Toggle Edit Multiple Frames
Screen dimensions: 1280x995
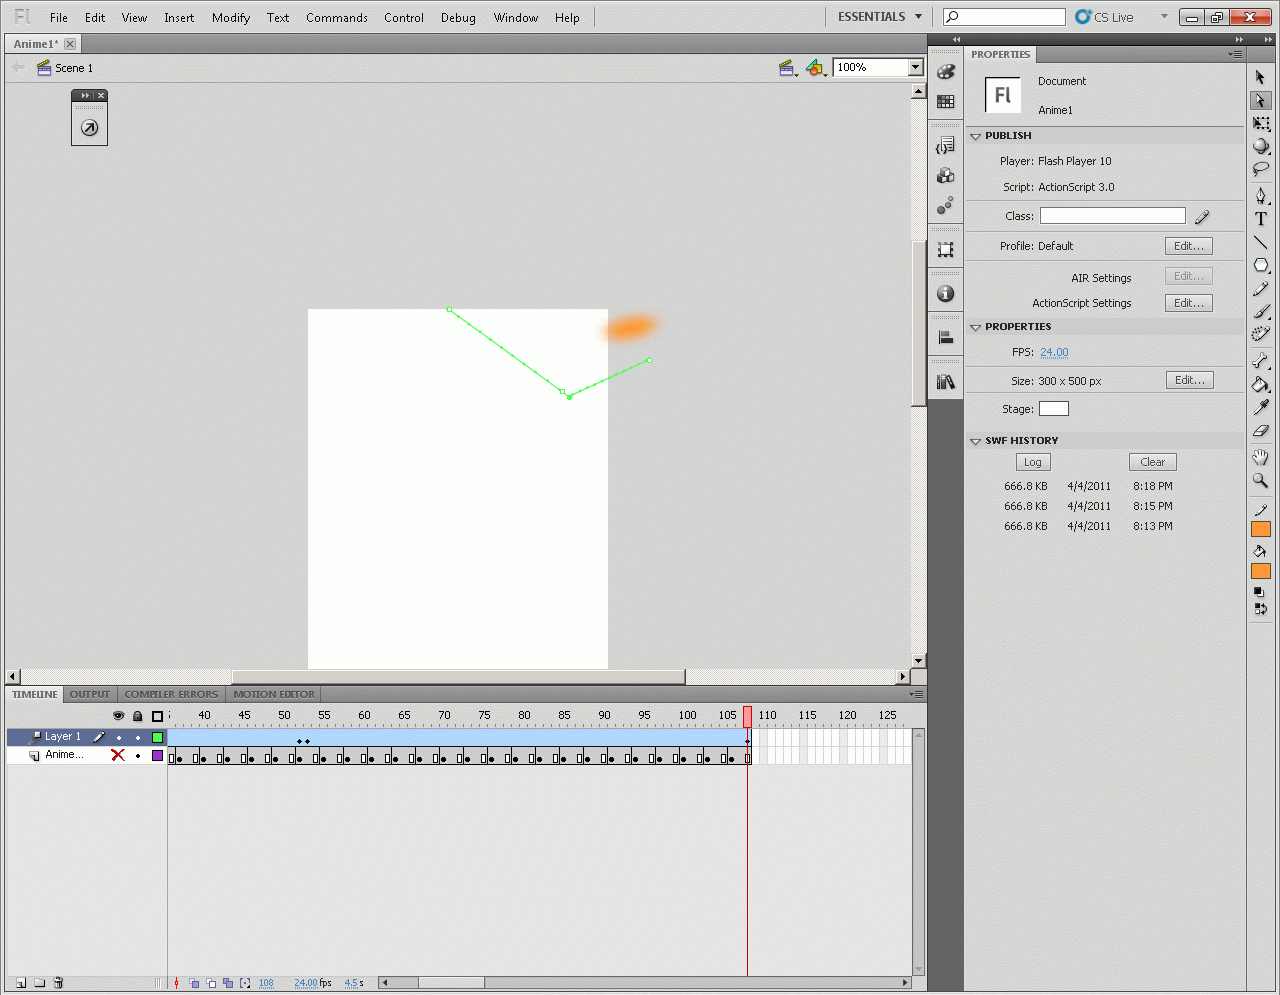(x=228, y=983)
